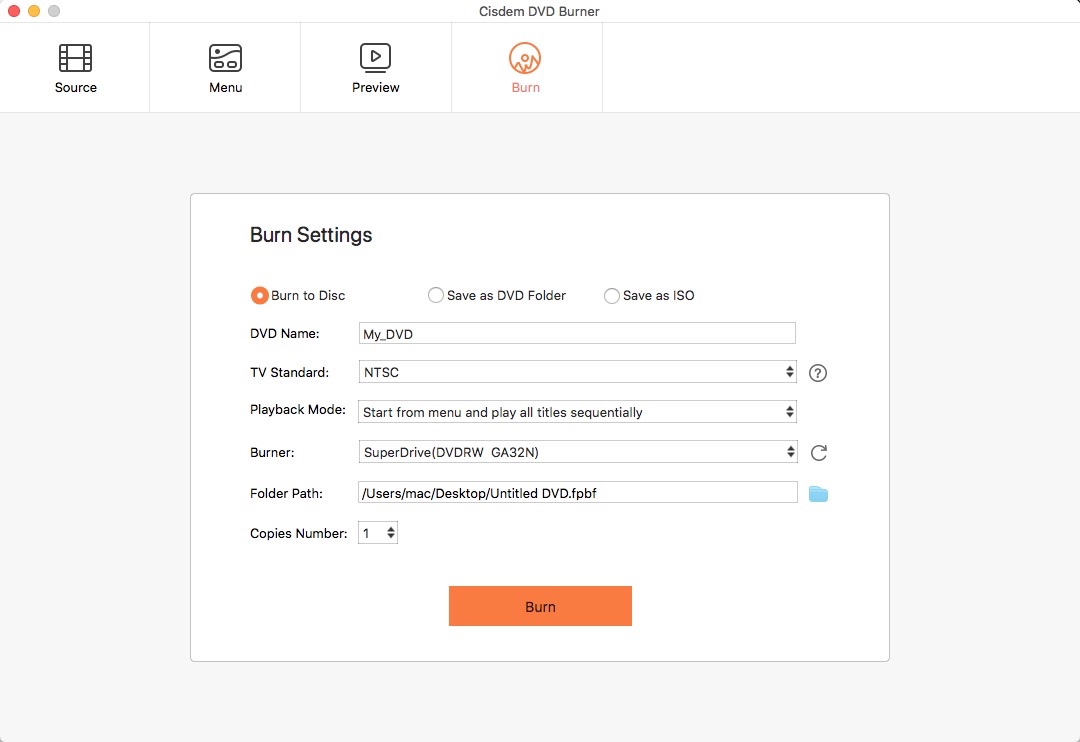
Task: Click the Menu tab label
Action: [x=225, y=88]
